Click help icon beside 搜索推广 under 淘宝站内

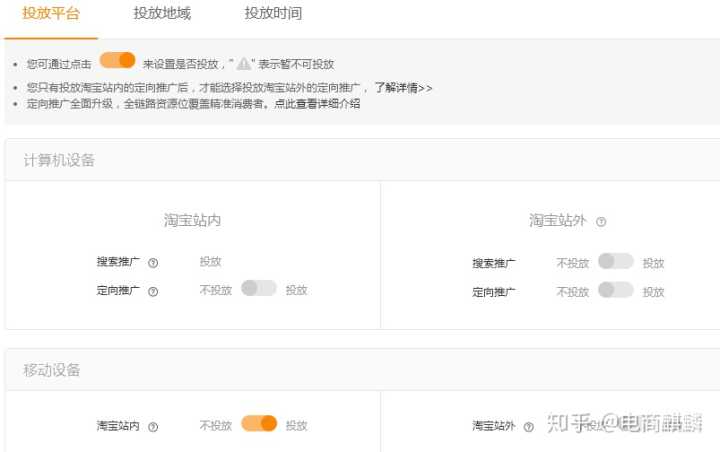pos(153,263)
